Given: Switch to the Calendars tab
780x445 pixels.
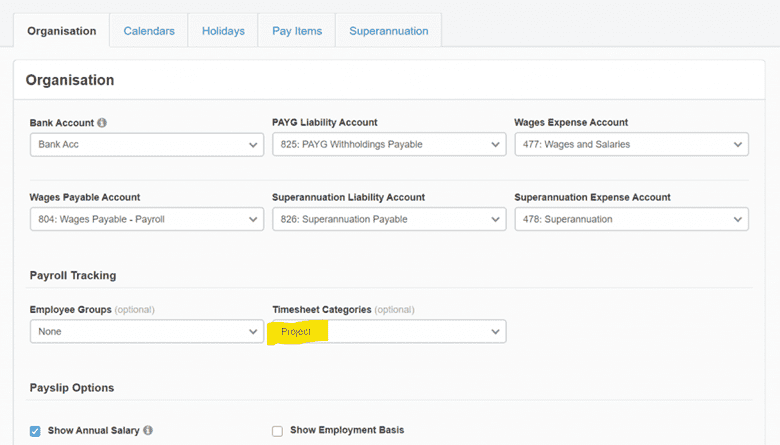Looking at the screenshot, I should [149, 31].
